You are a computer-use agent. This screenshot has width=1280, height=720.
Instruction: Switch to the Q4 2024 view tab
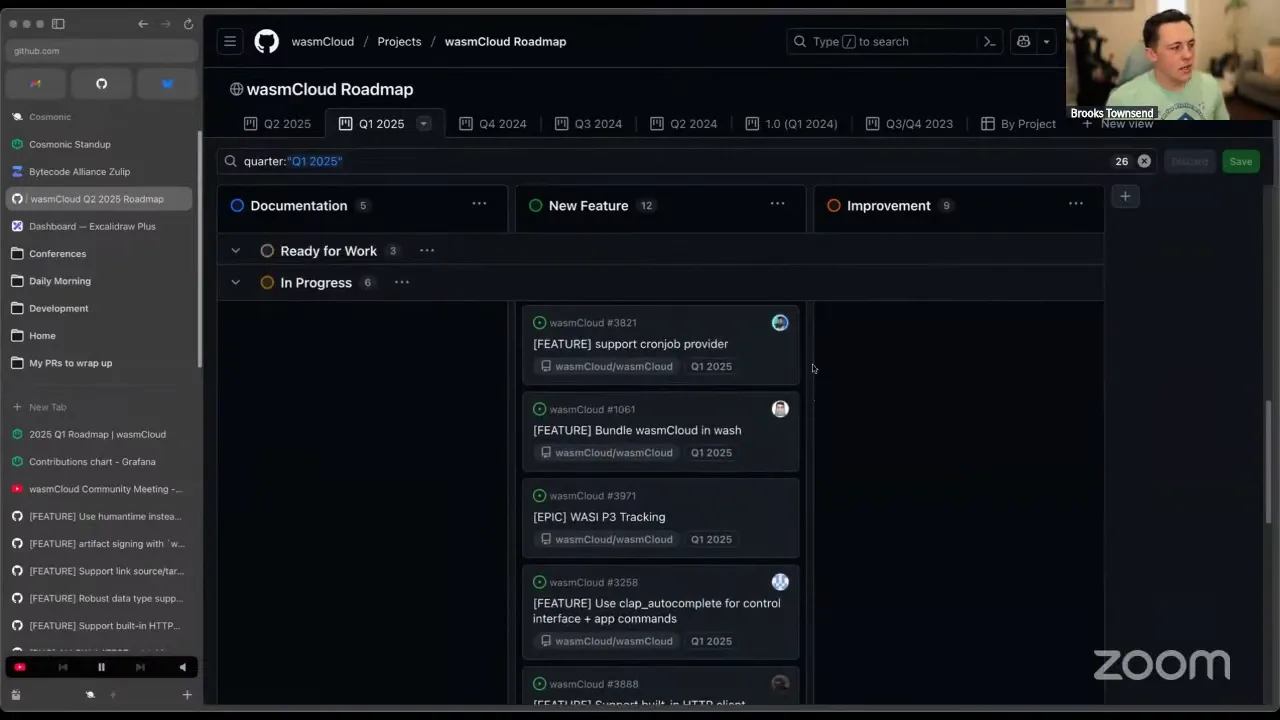pos(492,124)
